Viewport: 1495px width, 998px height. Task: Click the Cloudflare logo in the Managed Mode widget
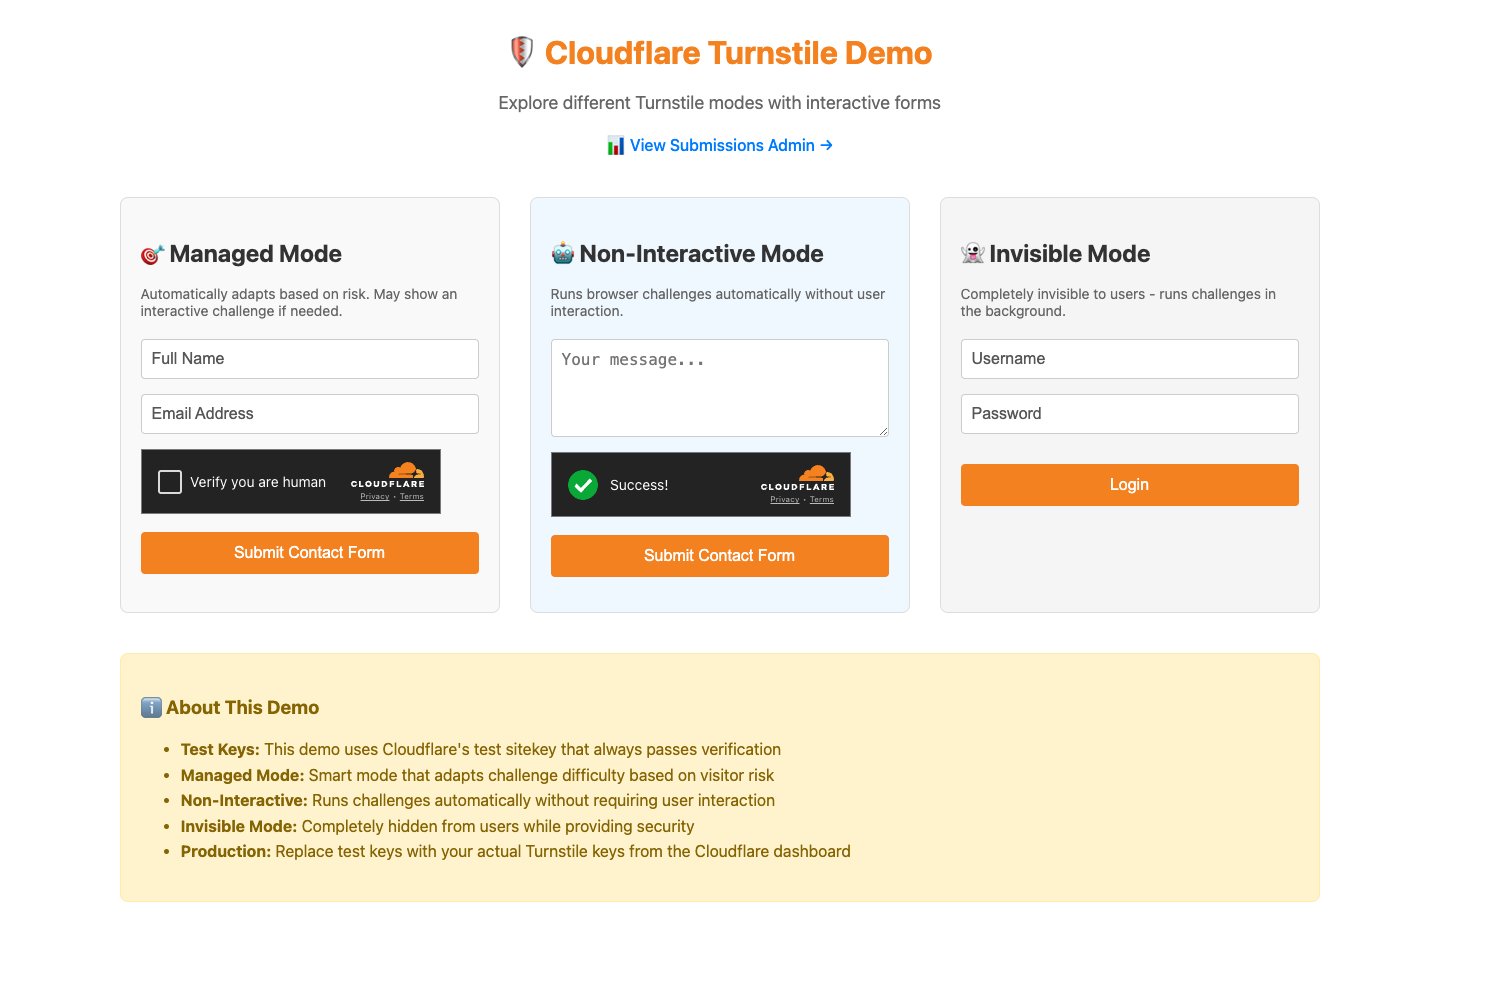point(388,475)
